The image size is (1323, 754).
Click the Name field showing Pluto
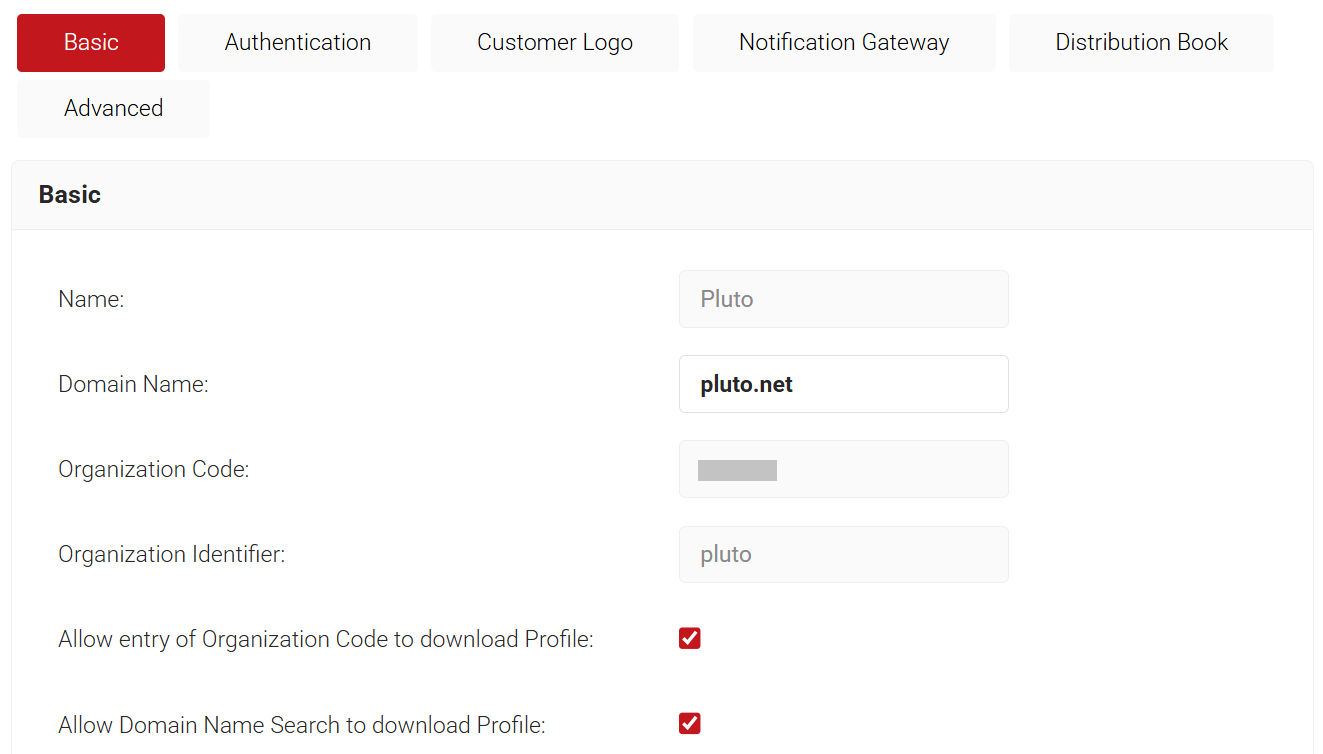(x=843, y=299)
